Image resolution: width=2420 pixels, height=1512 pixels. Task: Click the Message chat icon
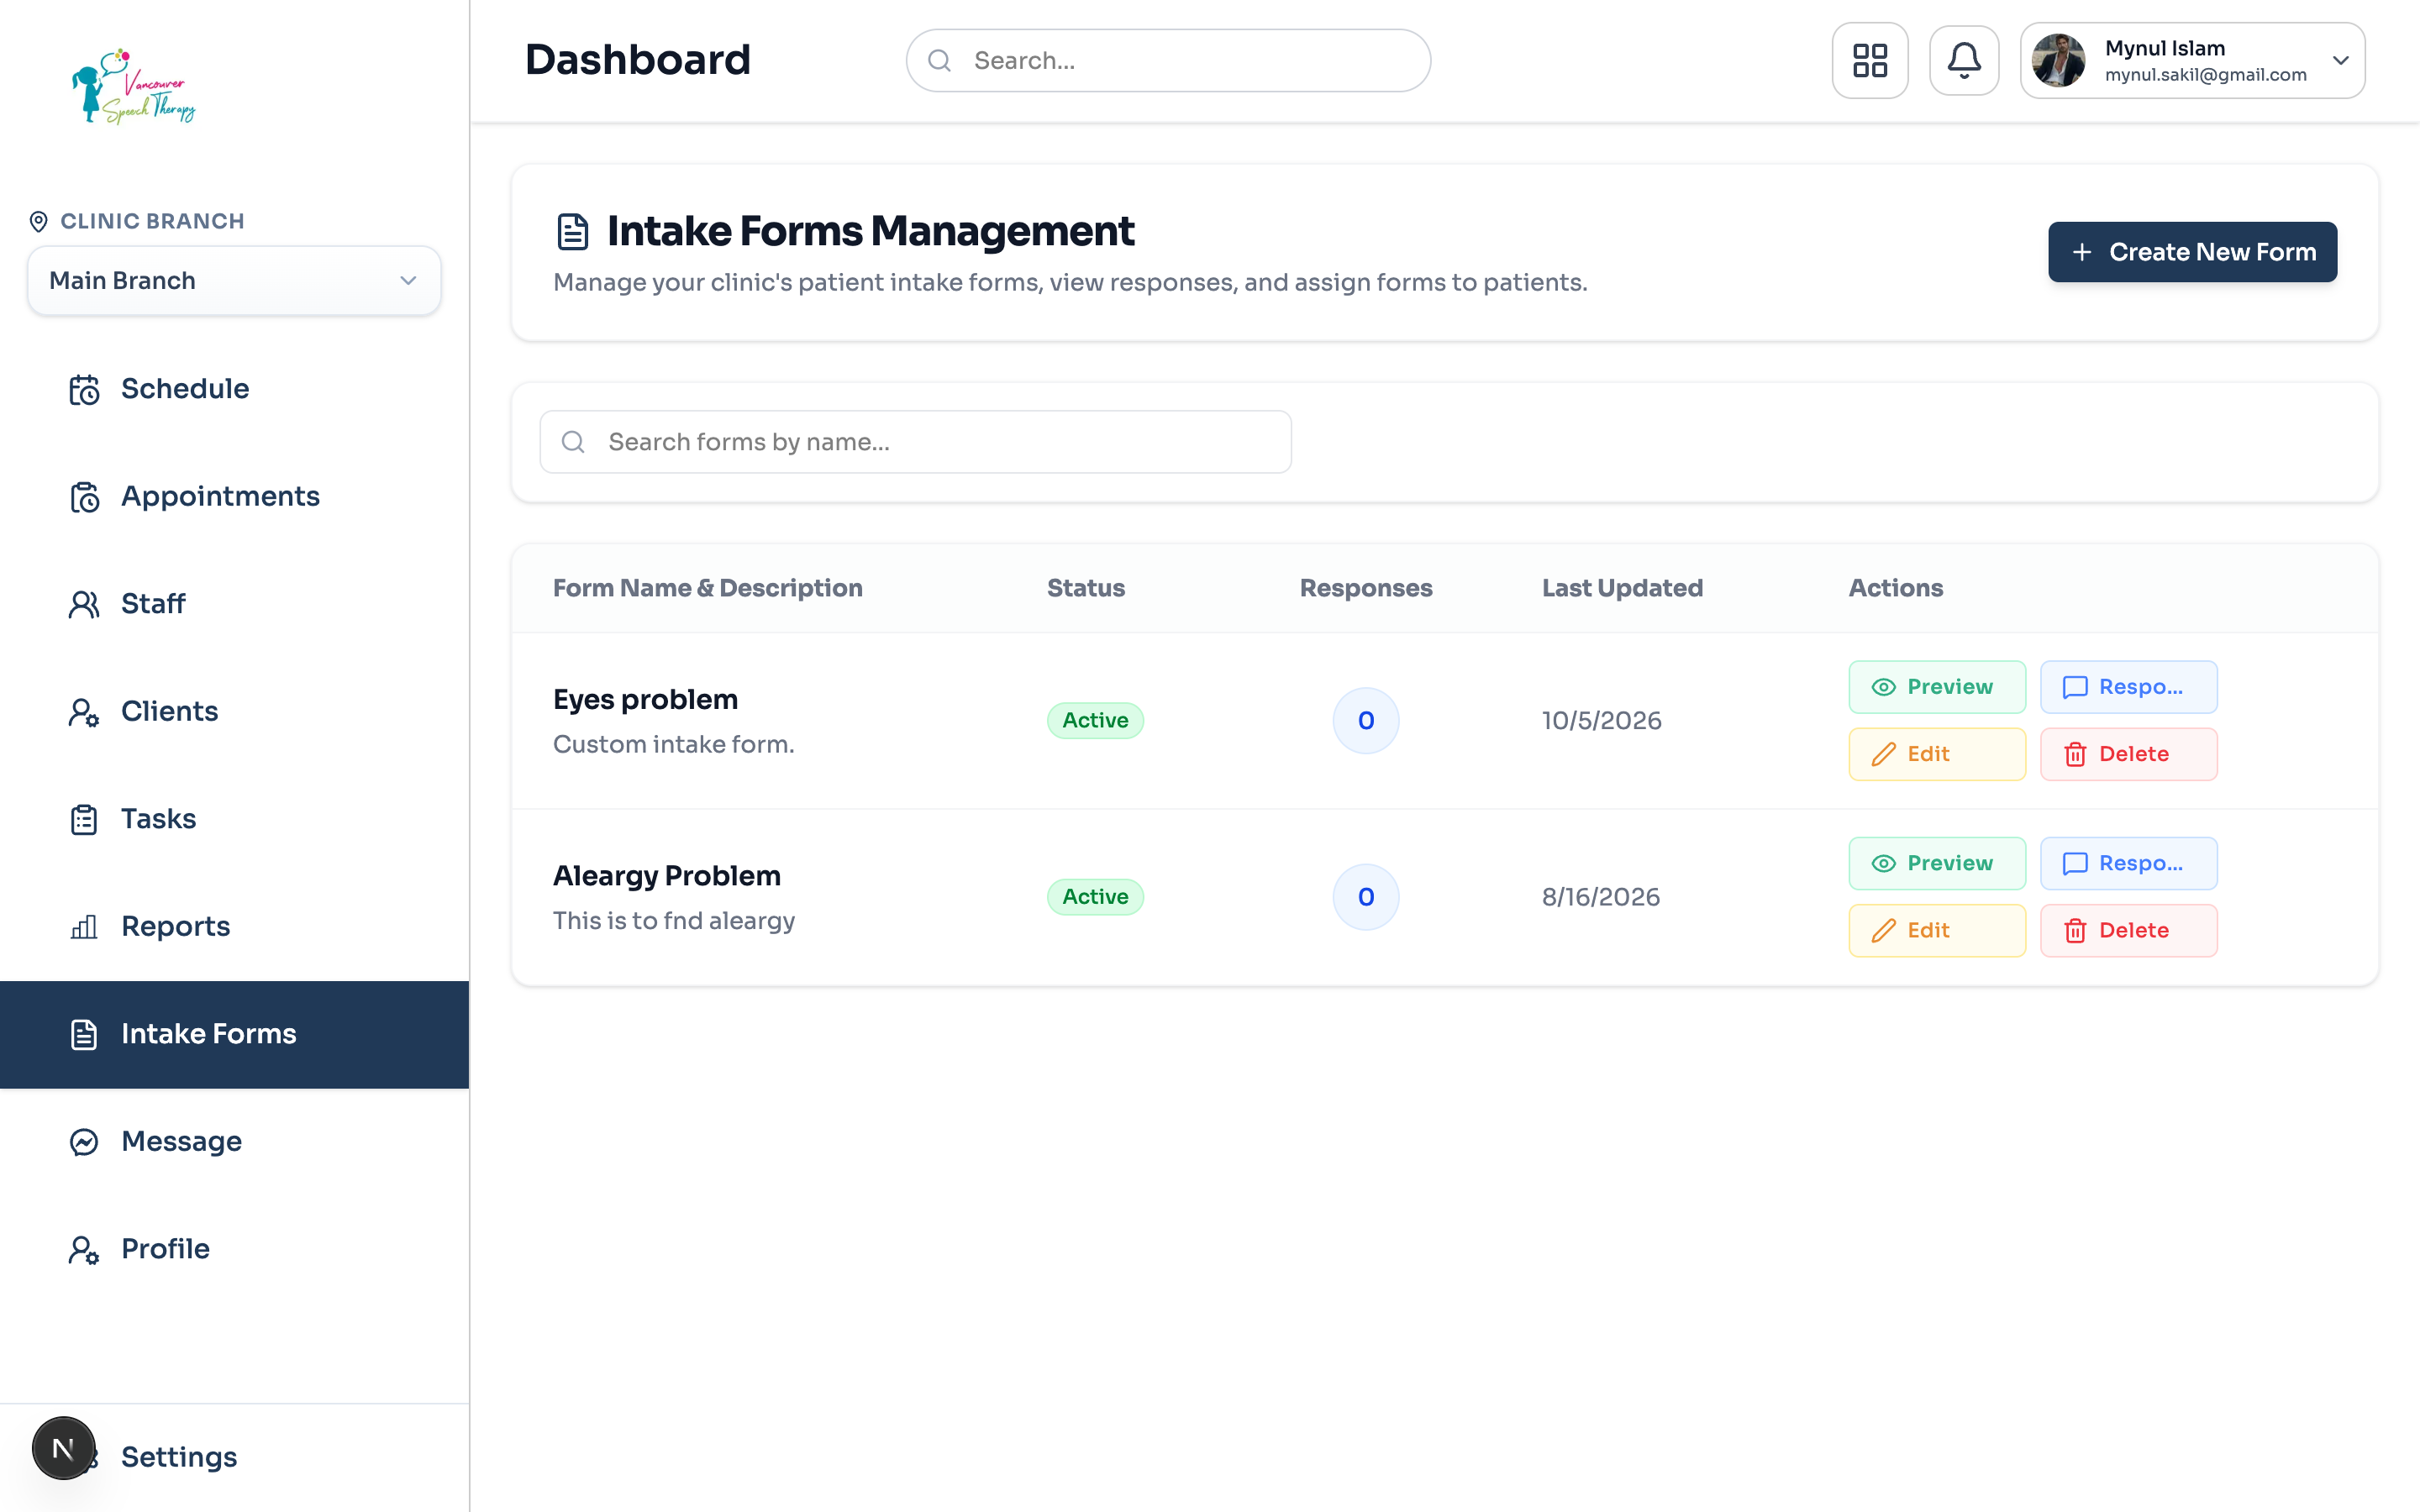[84, 1142]
